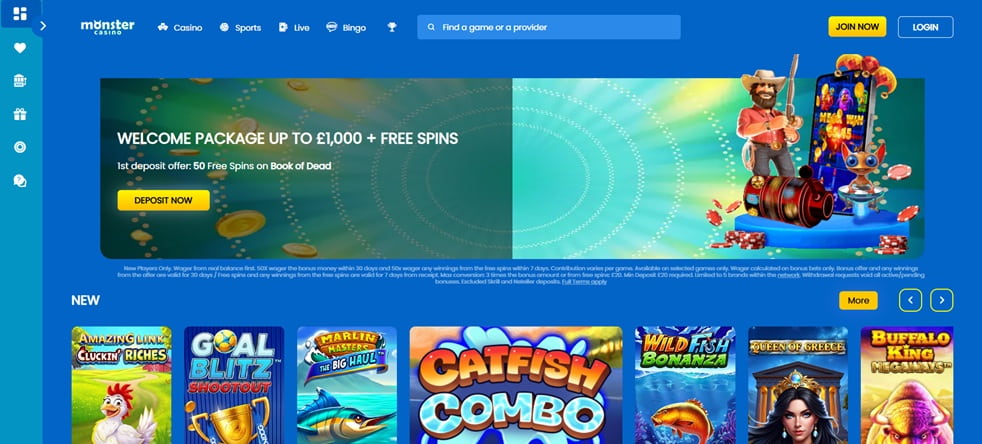Screen dimensions: 982x444
Task: Click the Monster Casino logo
Action: pyautogui.click(x=108, y=26)
